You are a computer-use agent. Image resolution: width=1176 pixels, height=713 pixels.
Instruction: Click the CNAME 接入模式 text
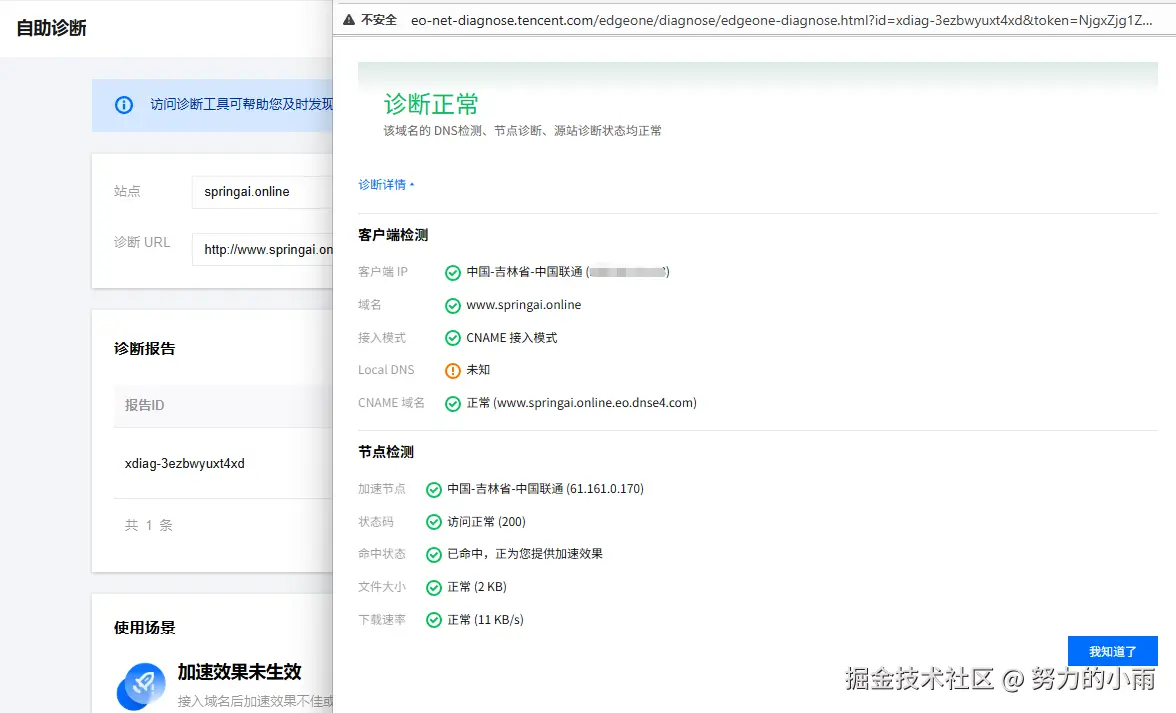512,338
